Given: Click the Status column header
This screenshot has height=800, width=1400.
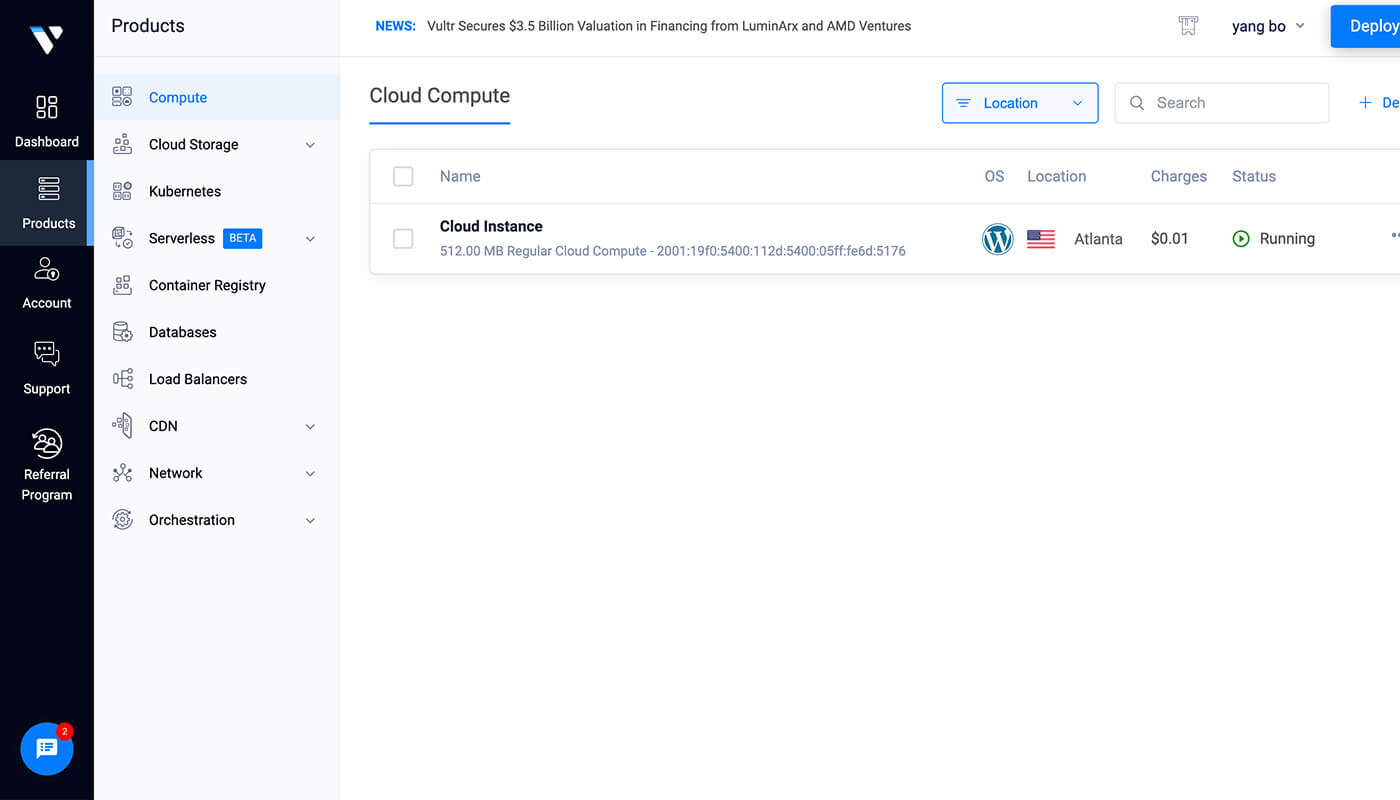Looking at the screenshot, I should click(x=1254, y=176).
